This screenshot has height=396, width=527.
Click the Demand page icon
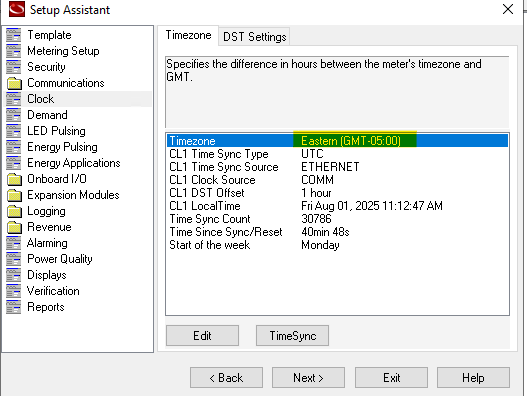[x=13, y=115]
